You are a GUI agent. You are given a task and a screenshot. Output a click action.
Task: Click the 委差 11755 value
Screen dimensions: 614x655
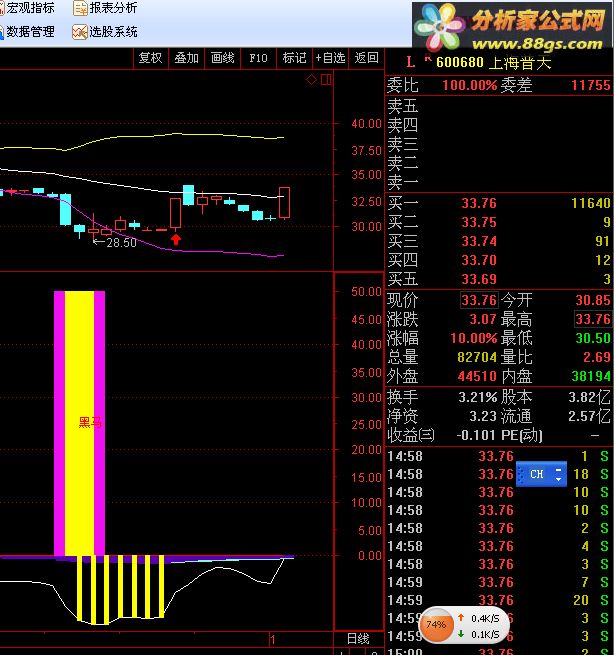pos(591,85)
